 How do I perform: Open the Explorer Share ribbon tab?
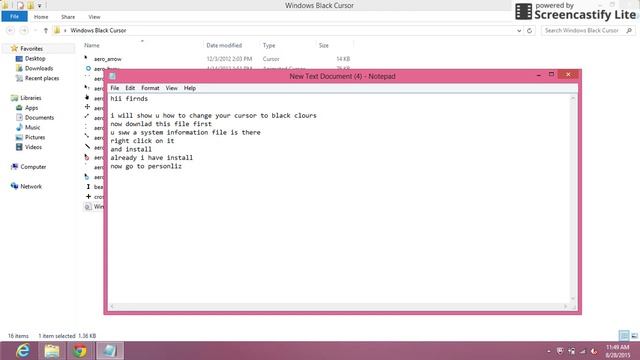pyautogui.click(x=68, y=17)
